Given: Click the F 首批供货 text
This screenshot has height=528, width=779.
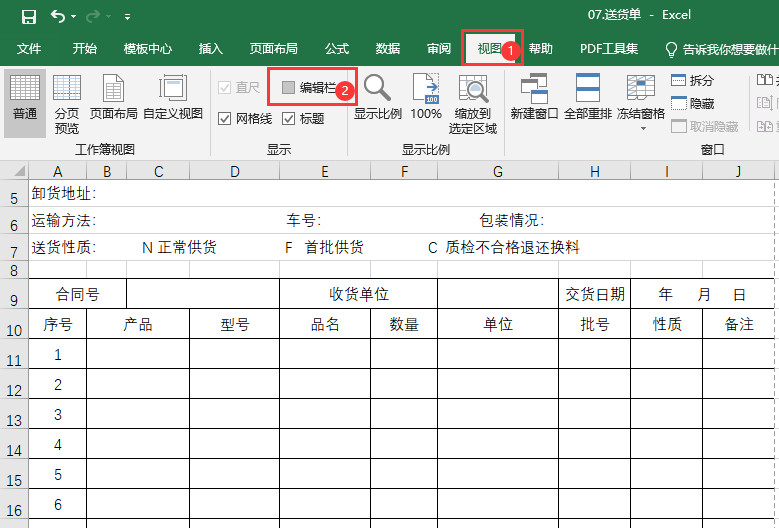Looking at the screenshot, I should click(324, 247).
